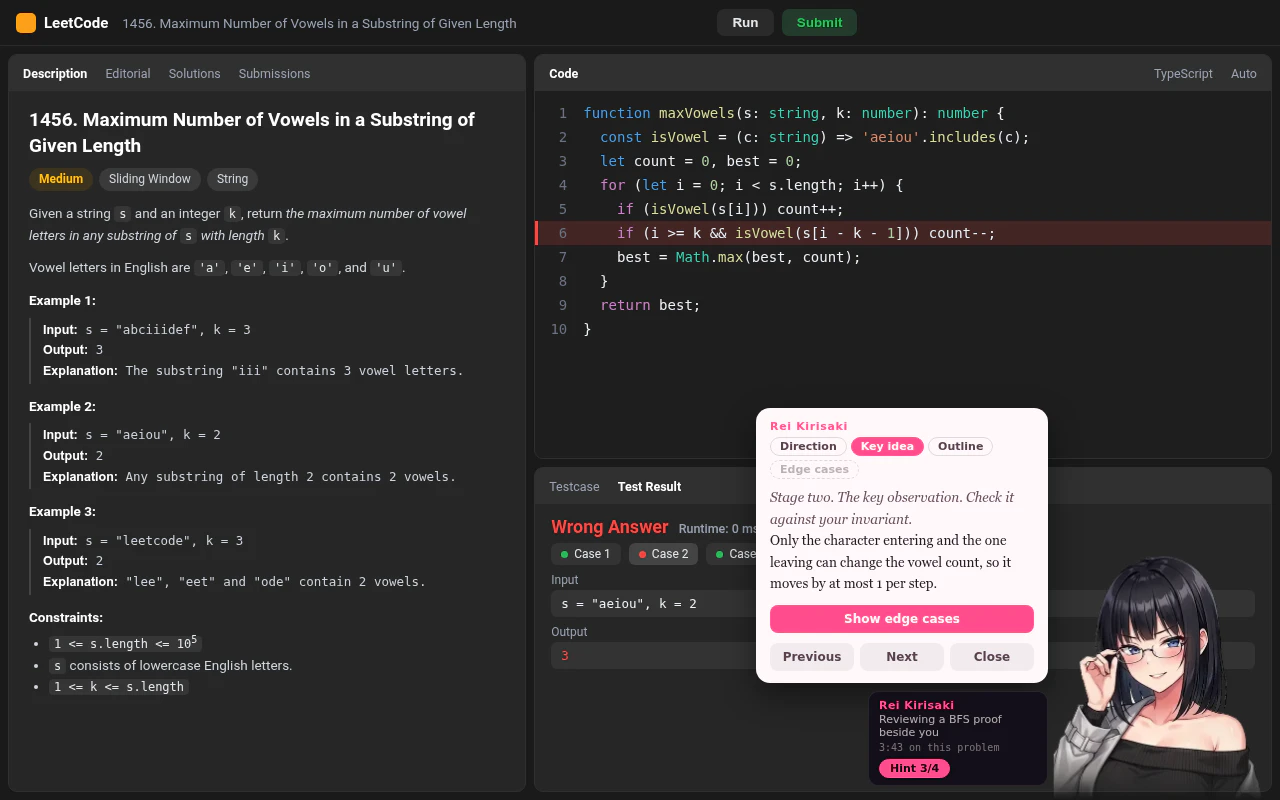The width and height of the screenshot is (1280, 800).
Task: Select the Edge cases hint stage
Action: tap(814, 470)
